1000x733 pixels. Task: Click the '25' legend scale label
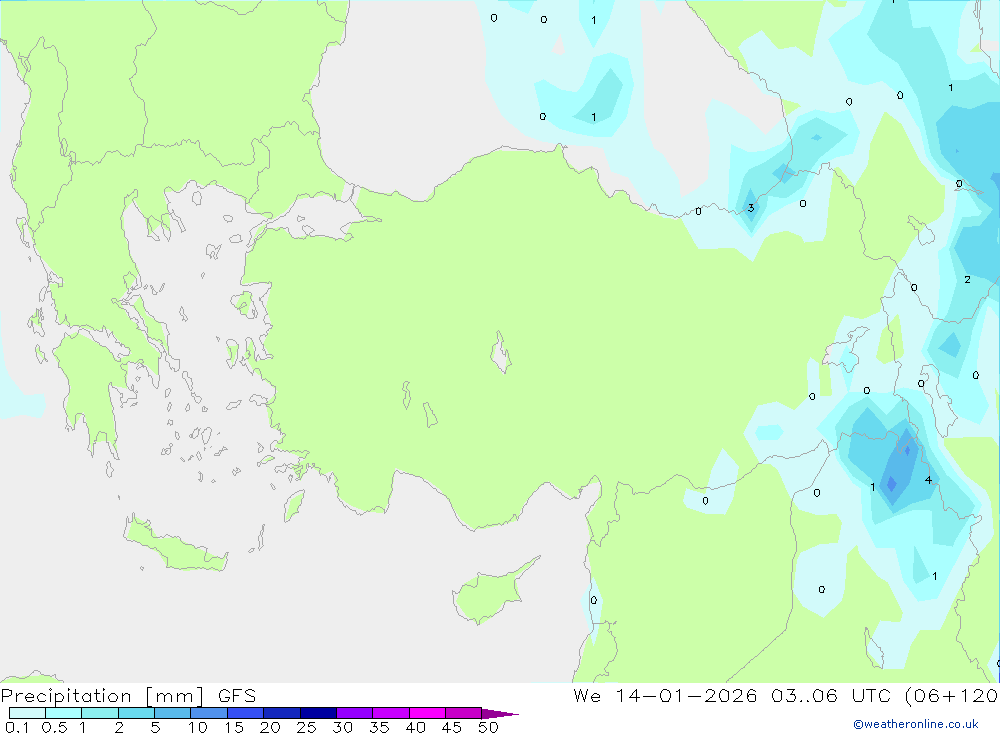click(x=306, y=727)
